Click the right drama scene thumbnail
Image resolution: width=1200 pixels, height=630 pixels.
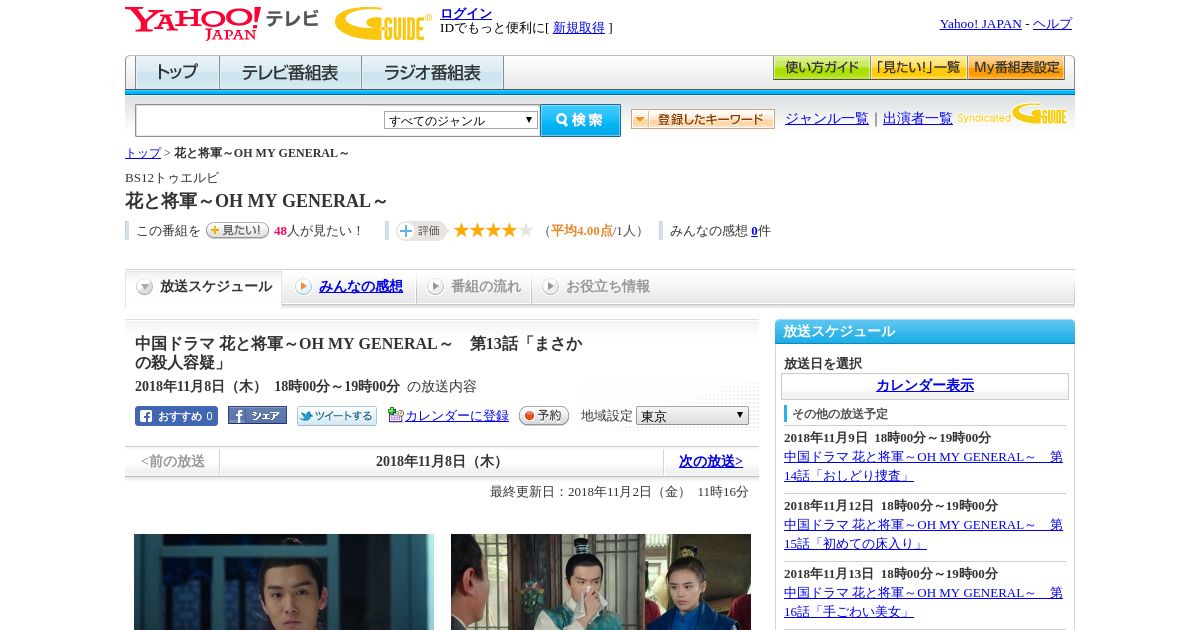tap(601, 582)
